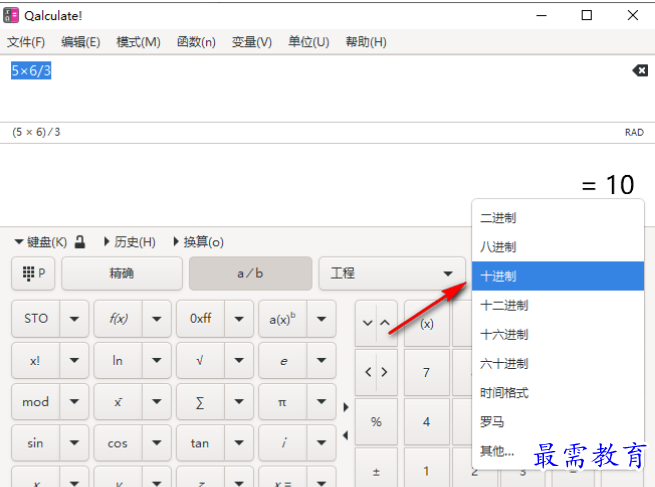Screen dimensions: 655x487
Task: Click the history down chevron
Action: (367, 323)
